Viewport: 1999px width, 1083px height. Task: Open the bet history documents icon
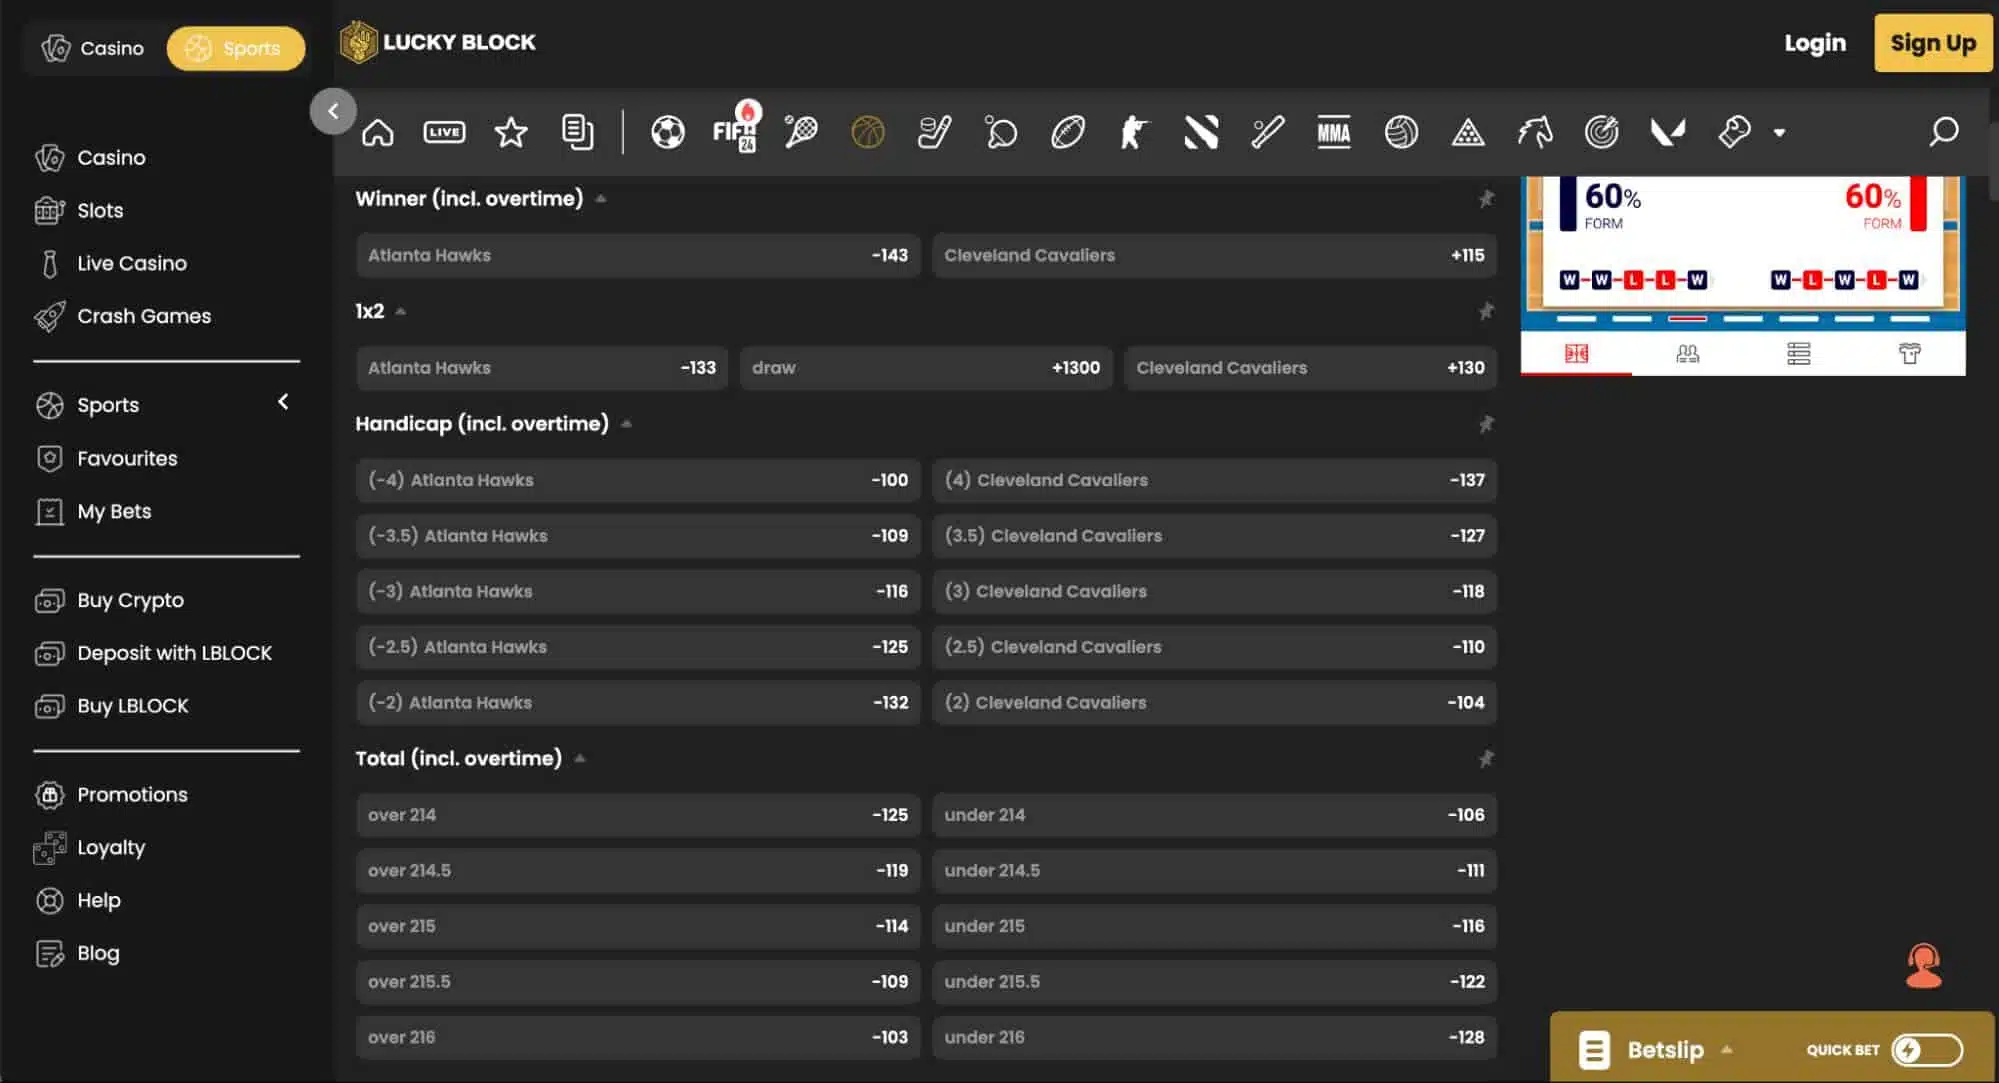(577, 132)
